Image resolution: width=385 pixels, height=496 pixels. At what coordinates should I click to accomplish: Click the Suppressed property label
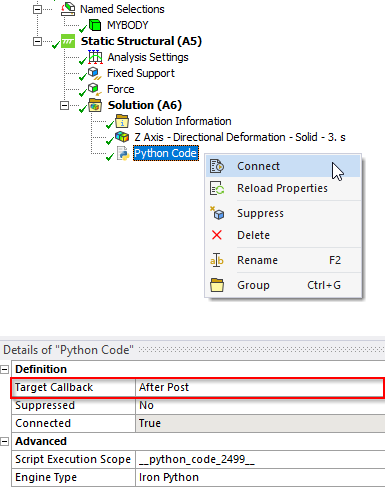(x=45, y=406)
